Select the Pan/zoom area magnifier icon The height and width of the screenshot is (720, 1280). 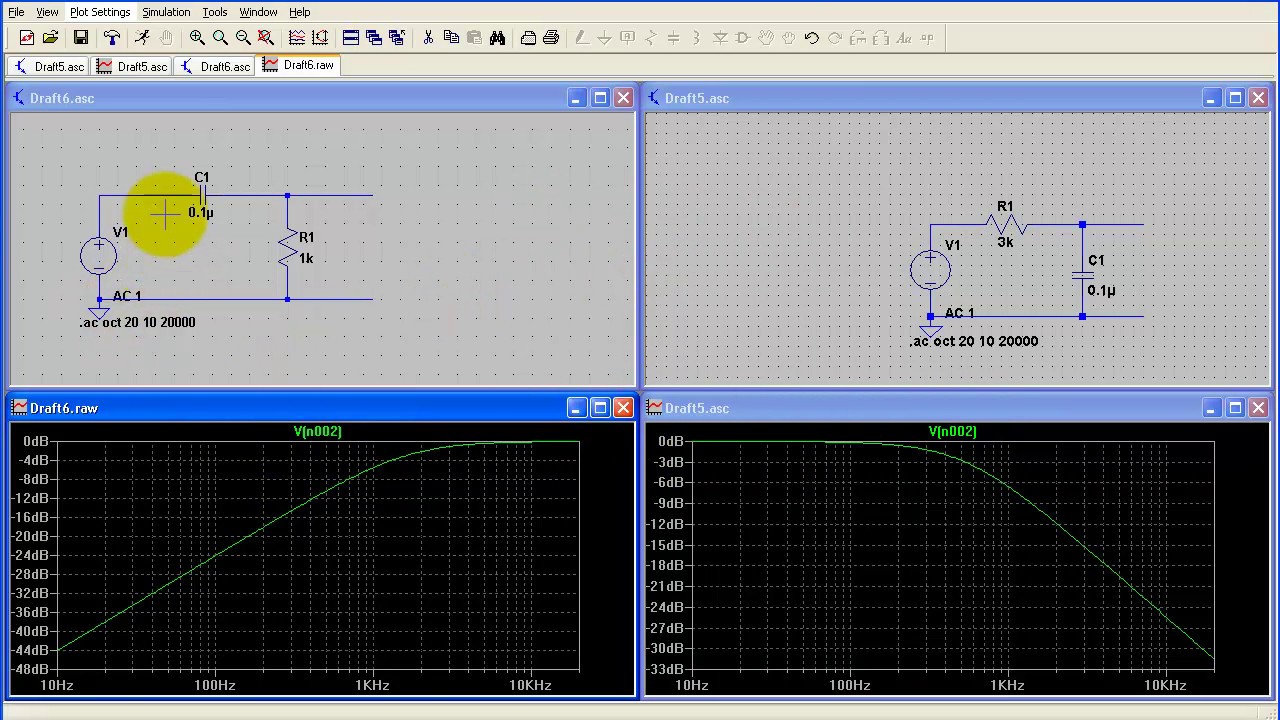220,38
